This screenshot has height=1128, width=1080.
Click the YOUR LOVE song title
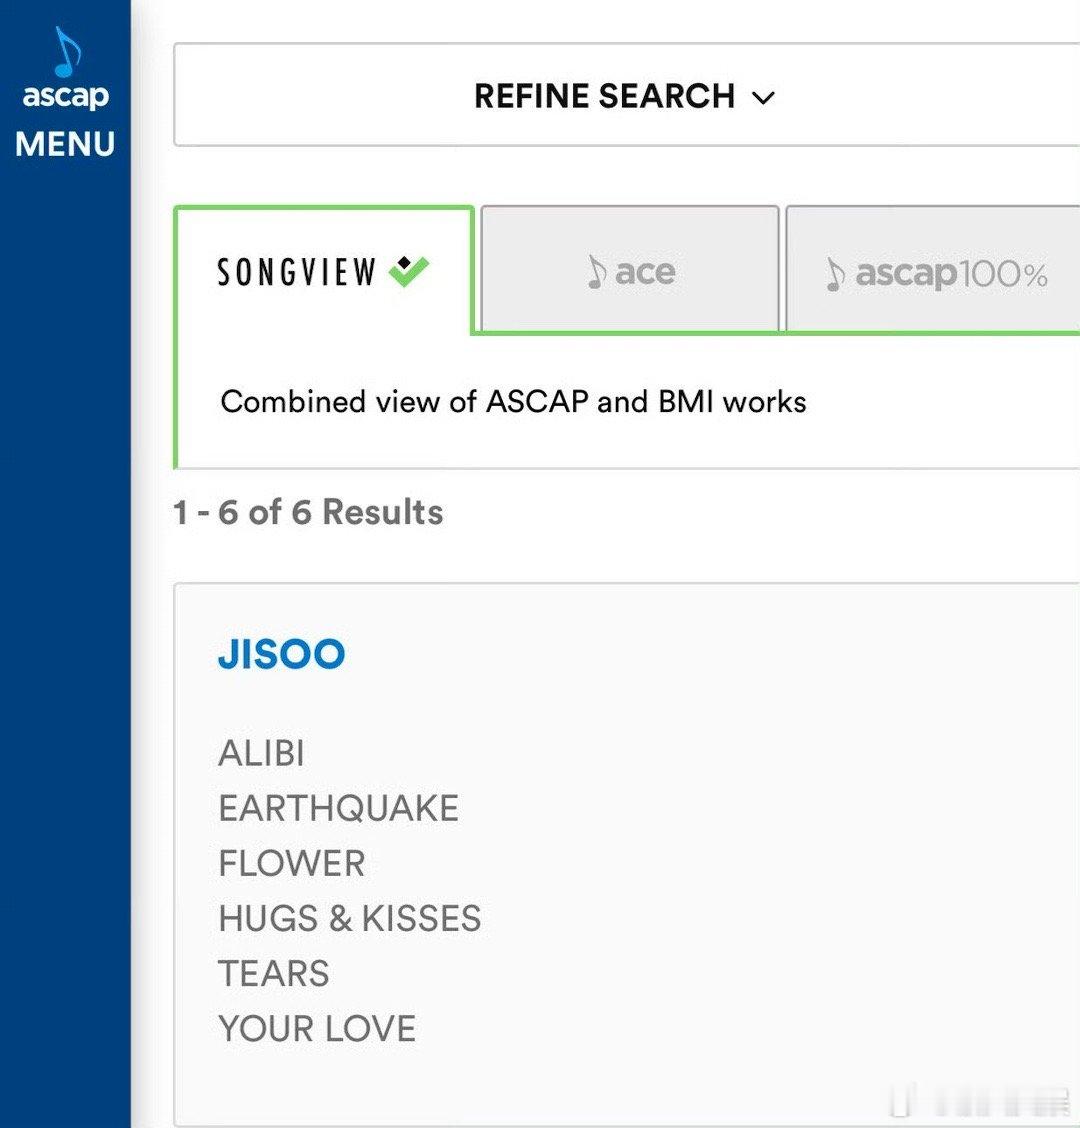[x=316, y=1028]
